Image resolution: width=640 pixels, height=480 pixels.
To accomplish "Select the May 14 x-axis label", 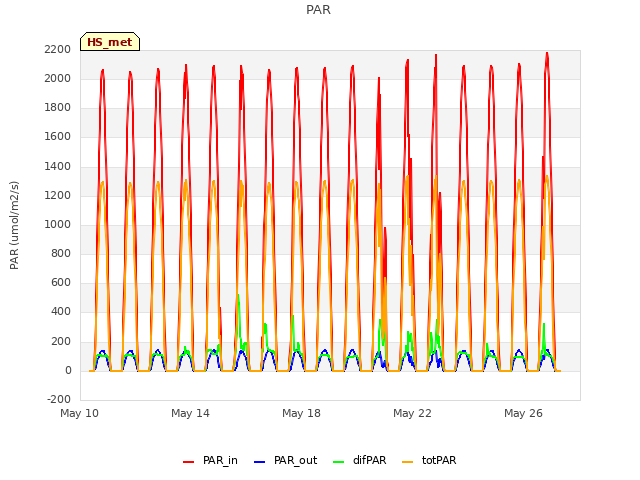I will pyautogui.click(x=191, y=413).
